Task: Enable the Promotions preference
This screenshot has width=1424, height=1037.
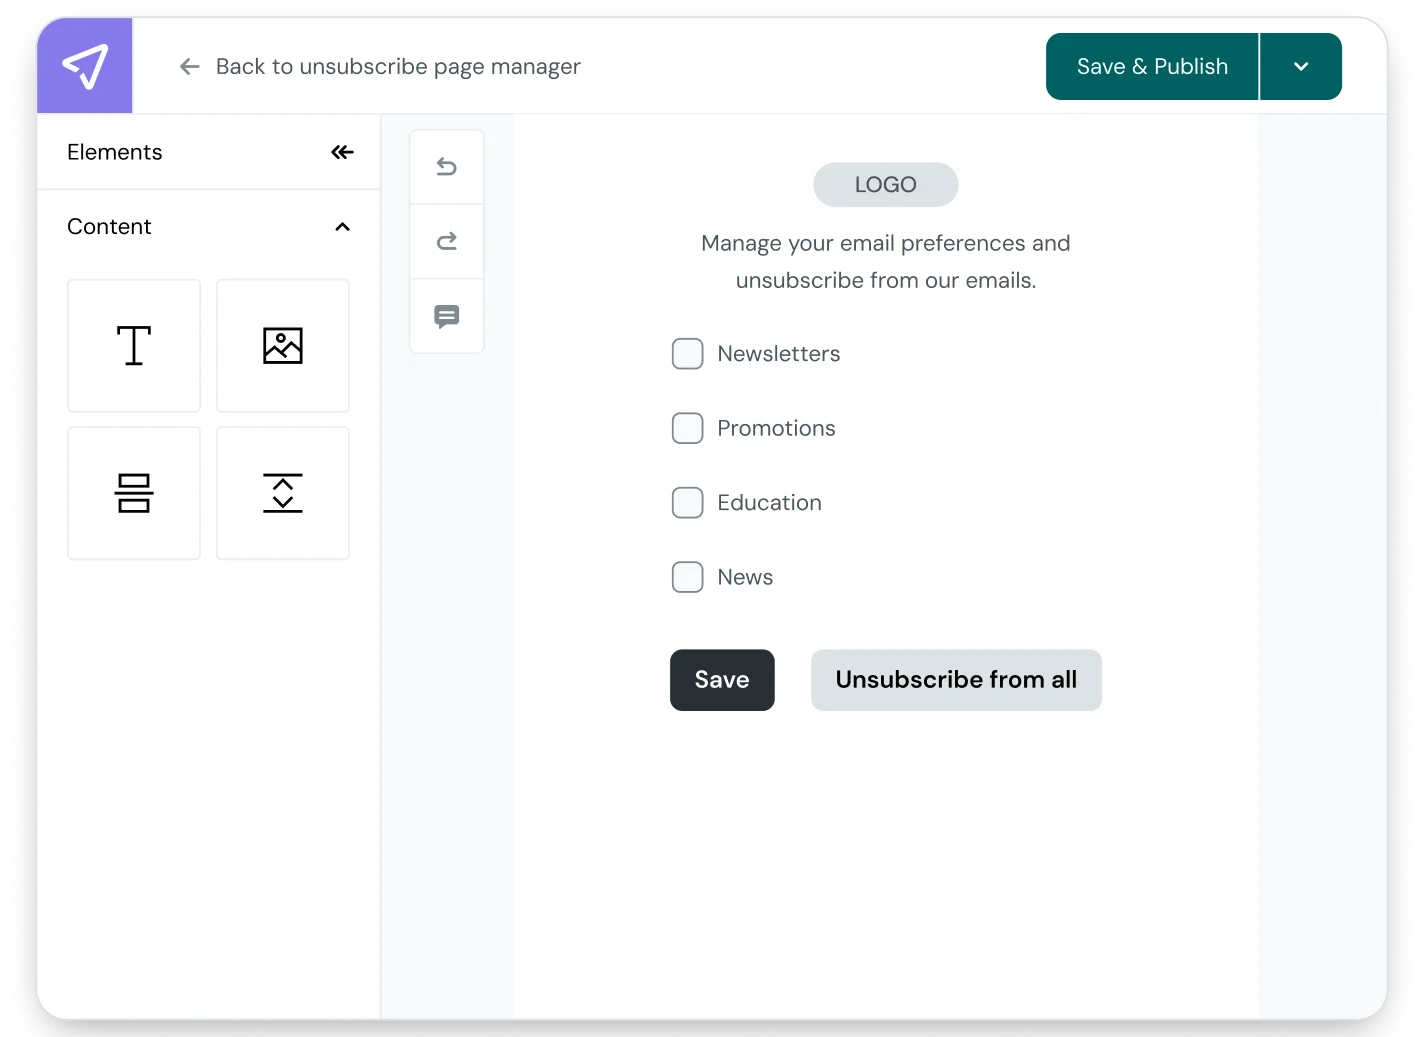Action: 687,428
